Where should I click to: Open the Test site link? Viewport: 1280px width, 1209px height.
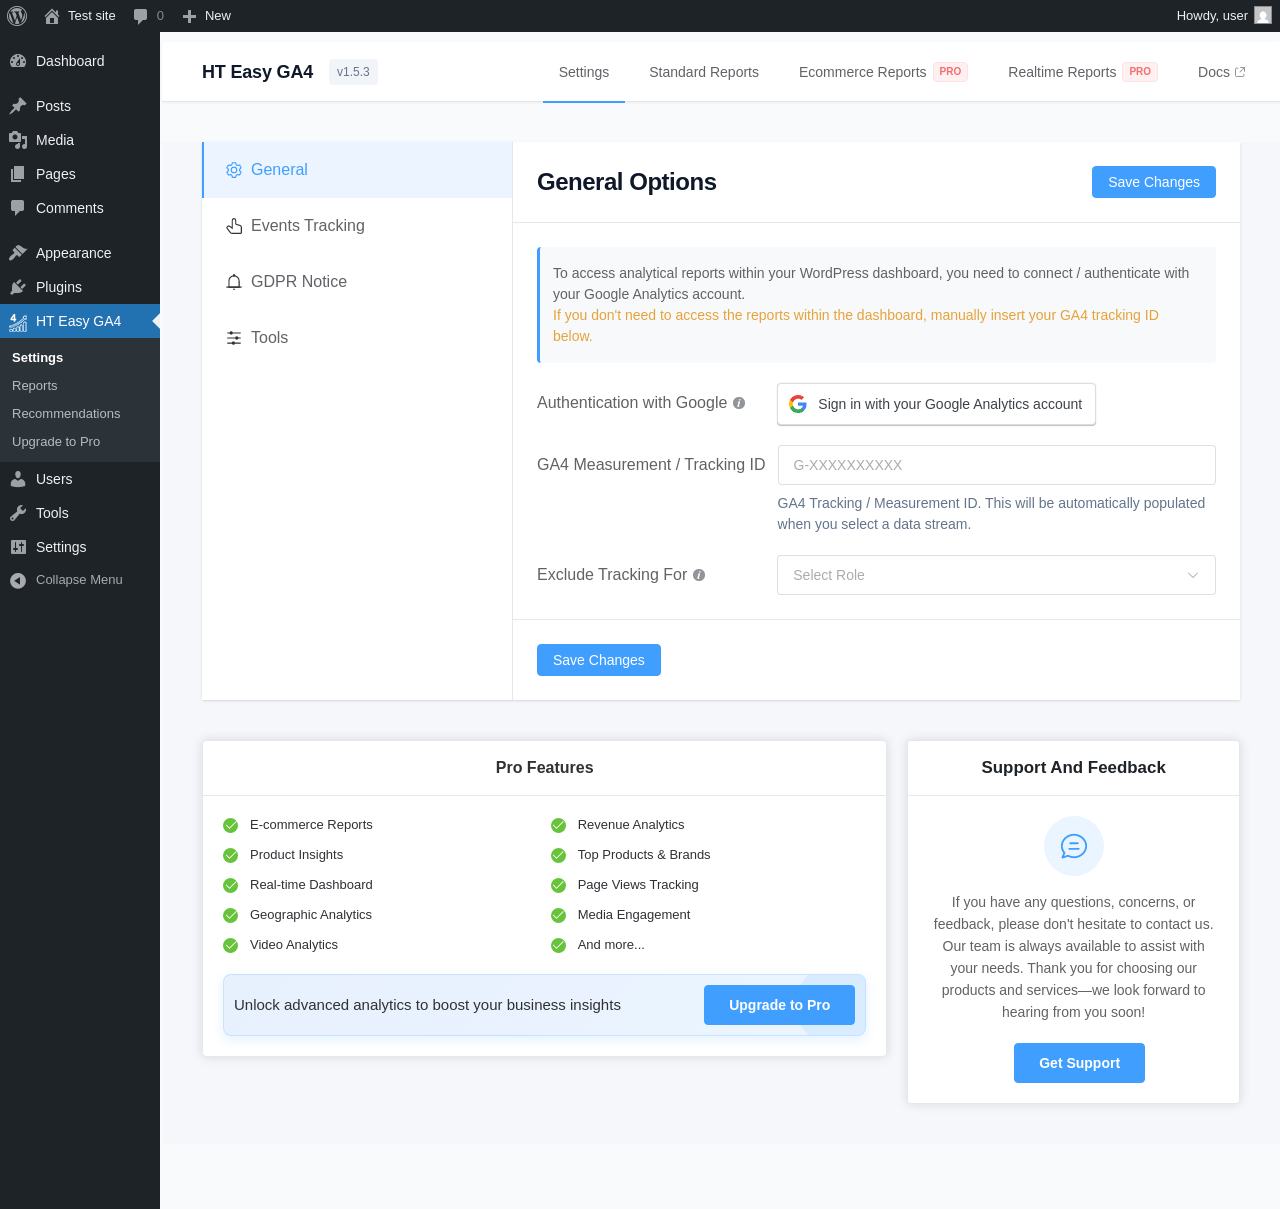80,16
